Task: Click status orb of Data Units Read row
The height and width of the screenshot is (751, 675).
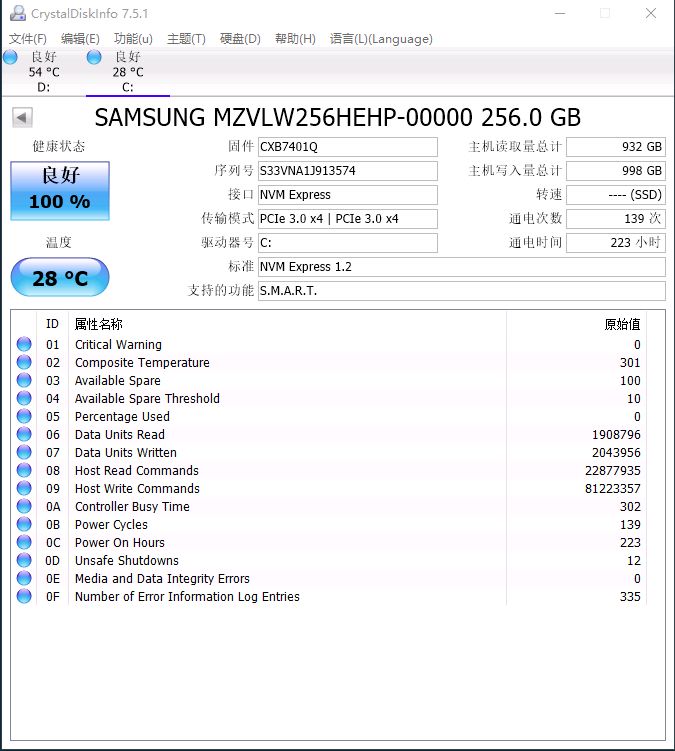Action: (24, 434)
